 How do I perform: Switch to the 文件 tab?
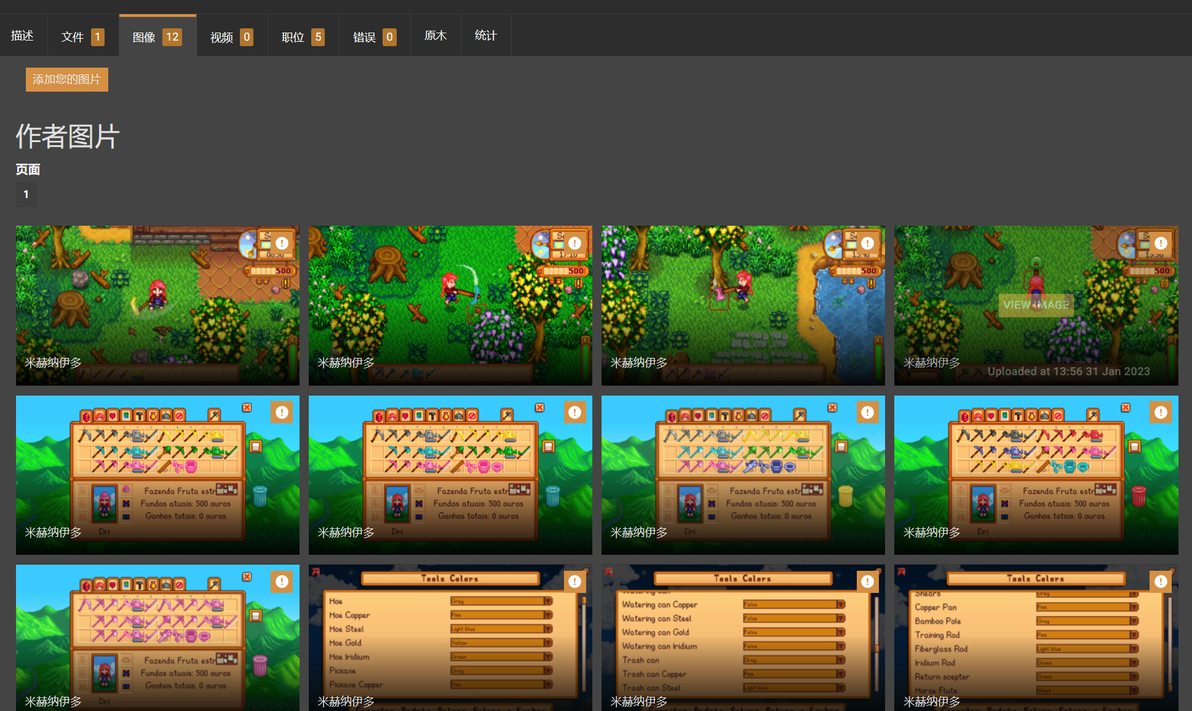tap(83, 36)
